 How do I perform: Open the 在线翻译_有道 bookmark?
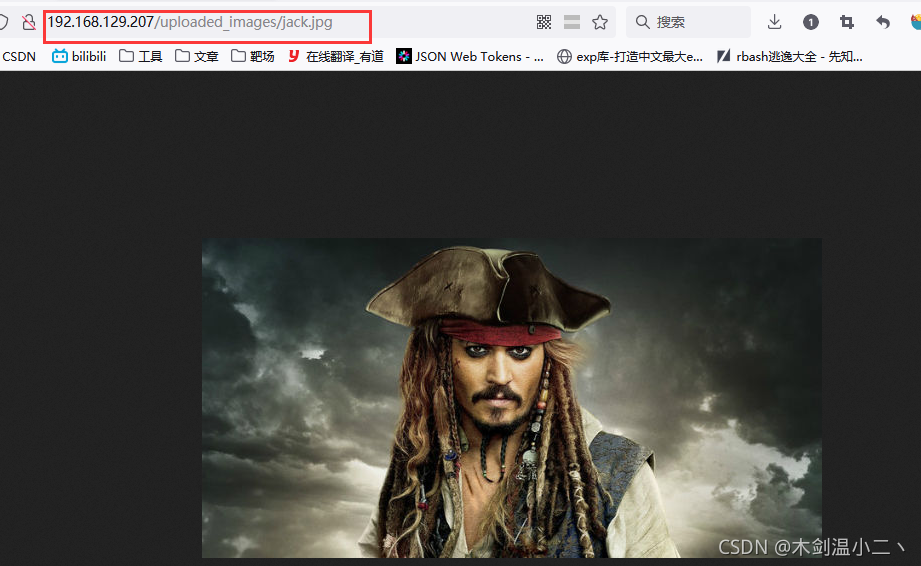[x=336, y=56]
